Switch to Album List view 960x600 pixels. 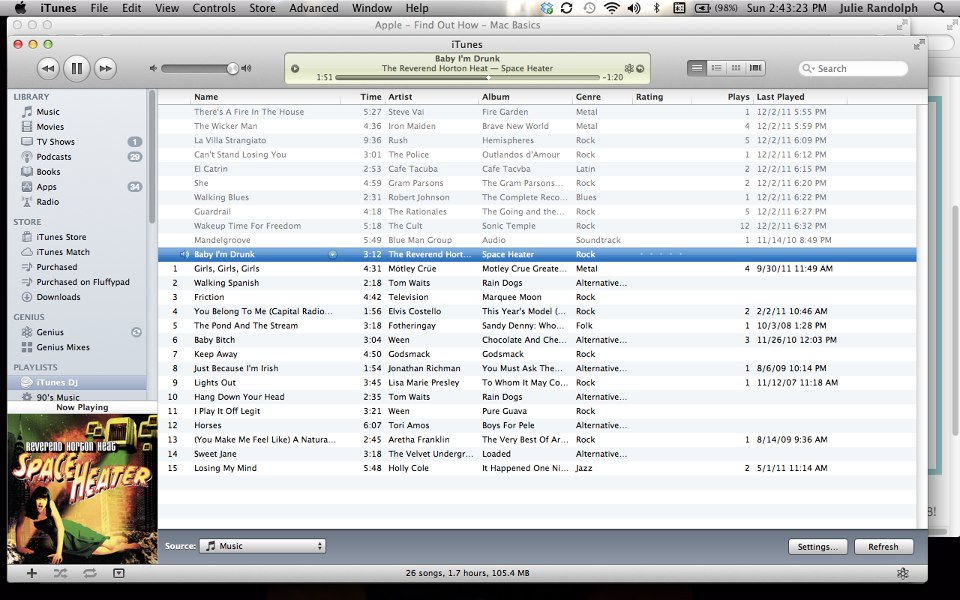[716, 68]
